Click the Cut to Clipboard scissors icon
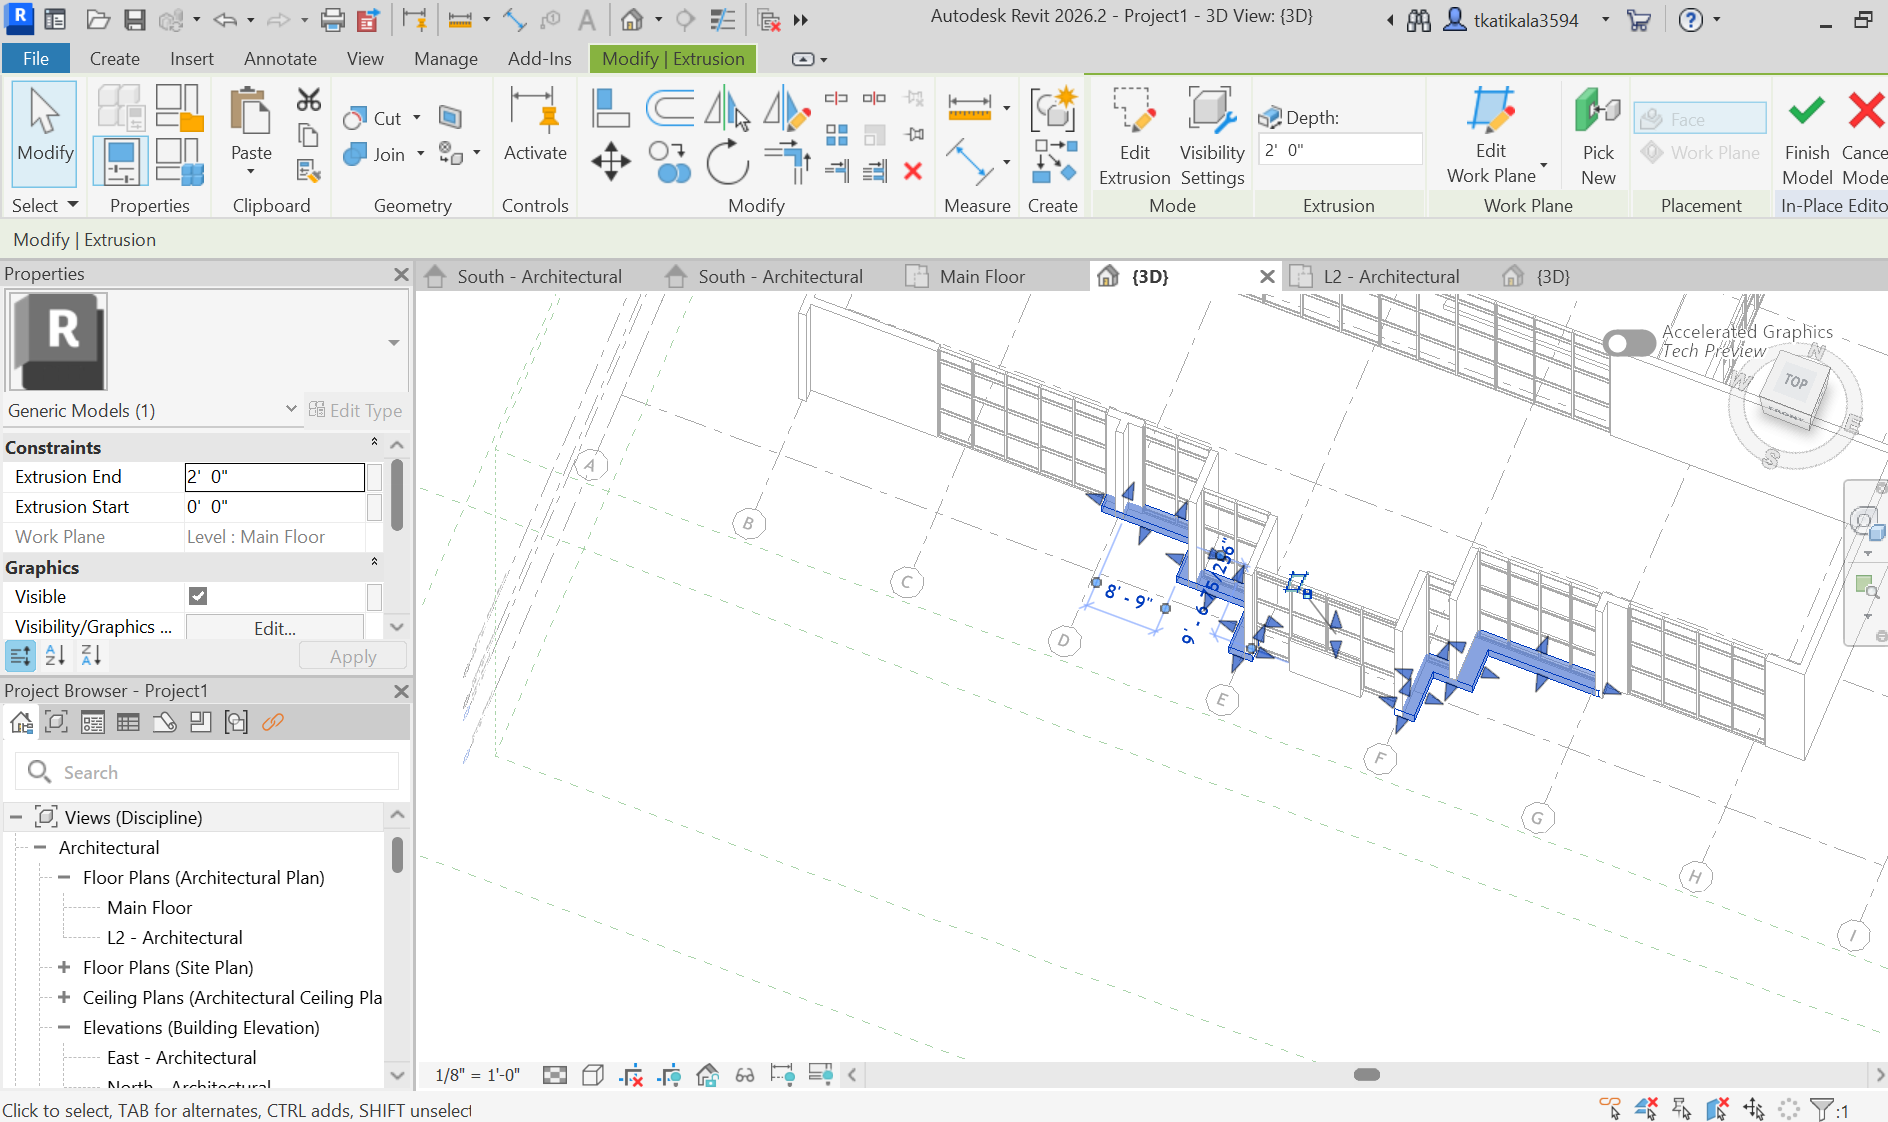Screen dimensions: 1888x1122 tap(308, 99)
